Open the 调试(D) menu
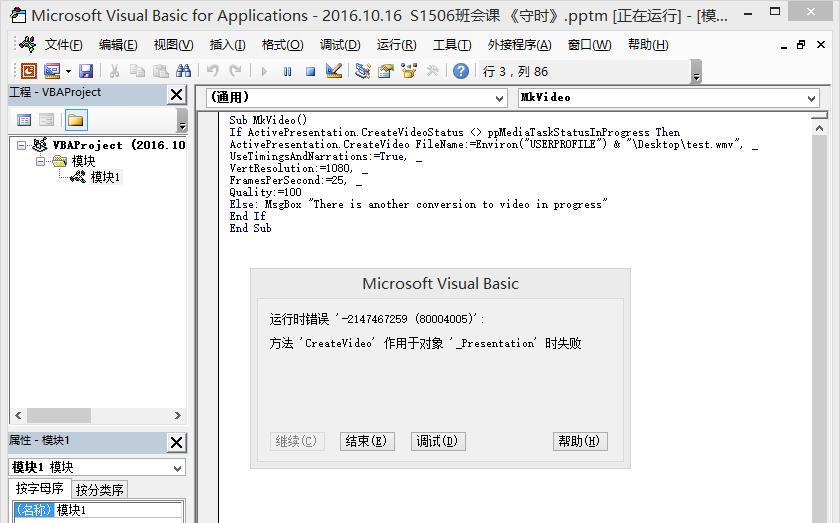 tap(340, 45)
